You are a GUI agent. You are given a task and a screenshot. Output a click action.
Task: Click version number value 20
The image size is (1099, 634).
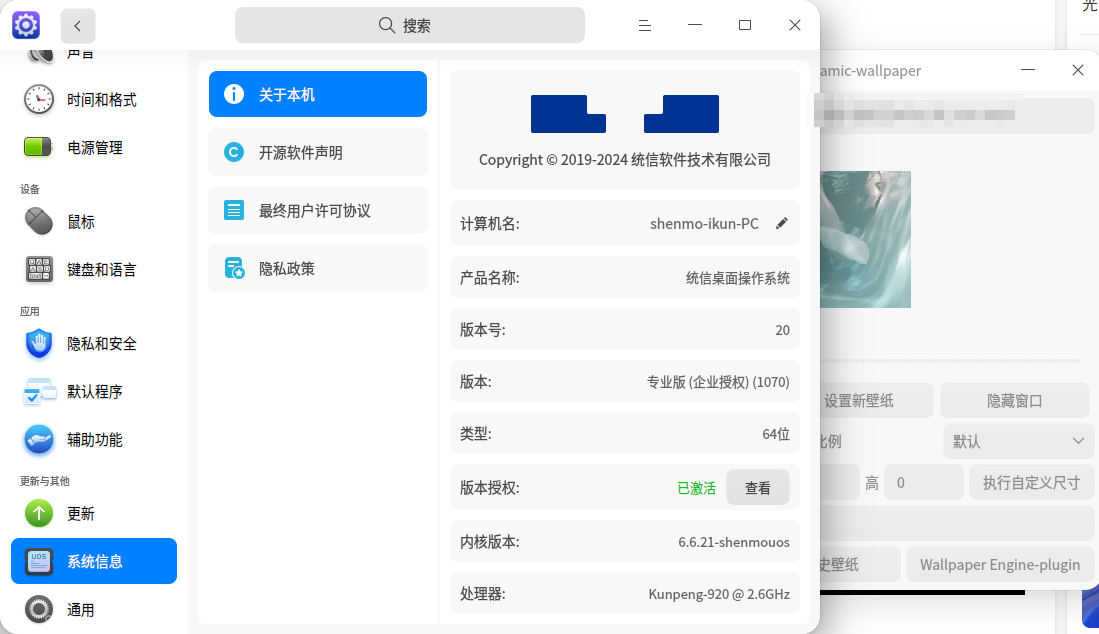coord(782,330)
